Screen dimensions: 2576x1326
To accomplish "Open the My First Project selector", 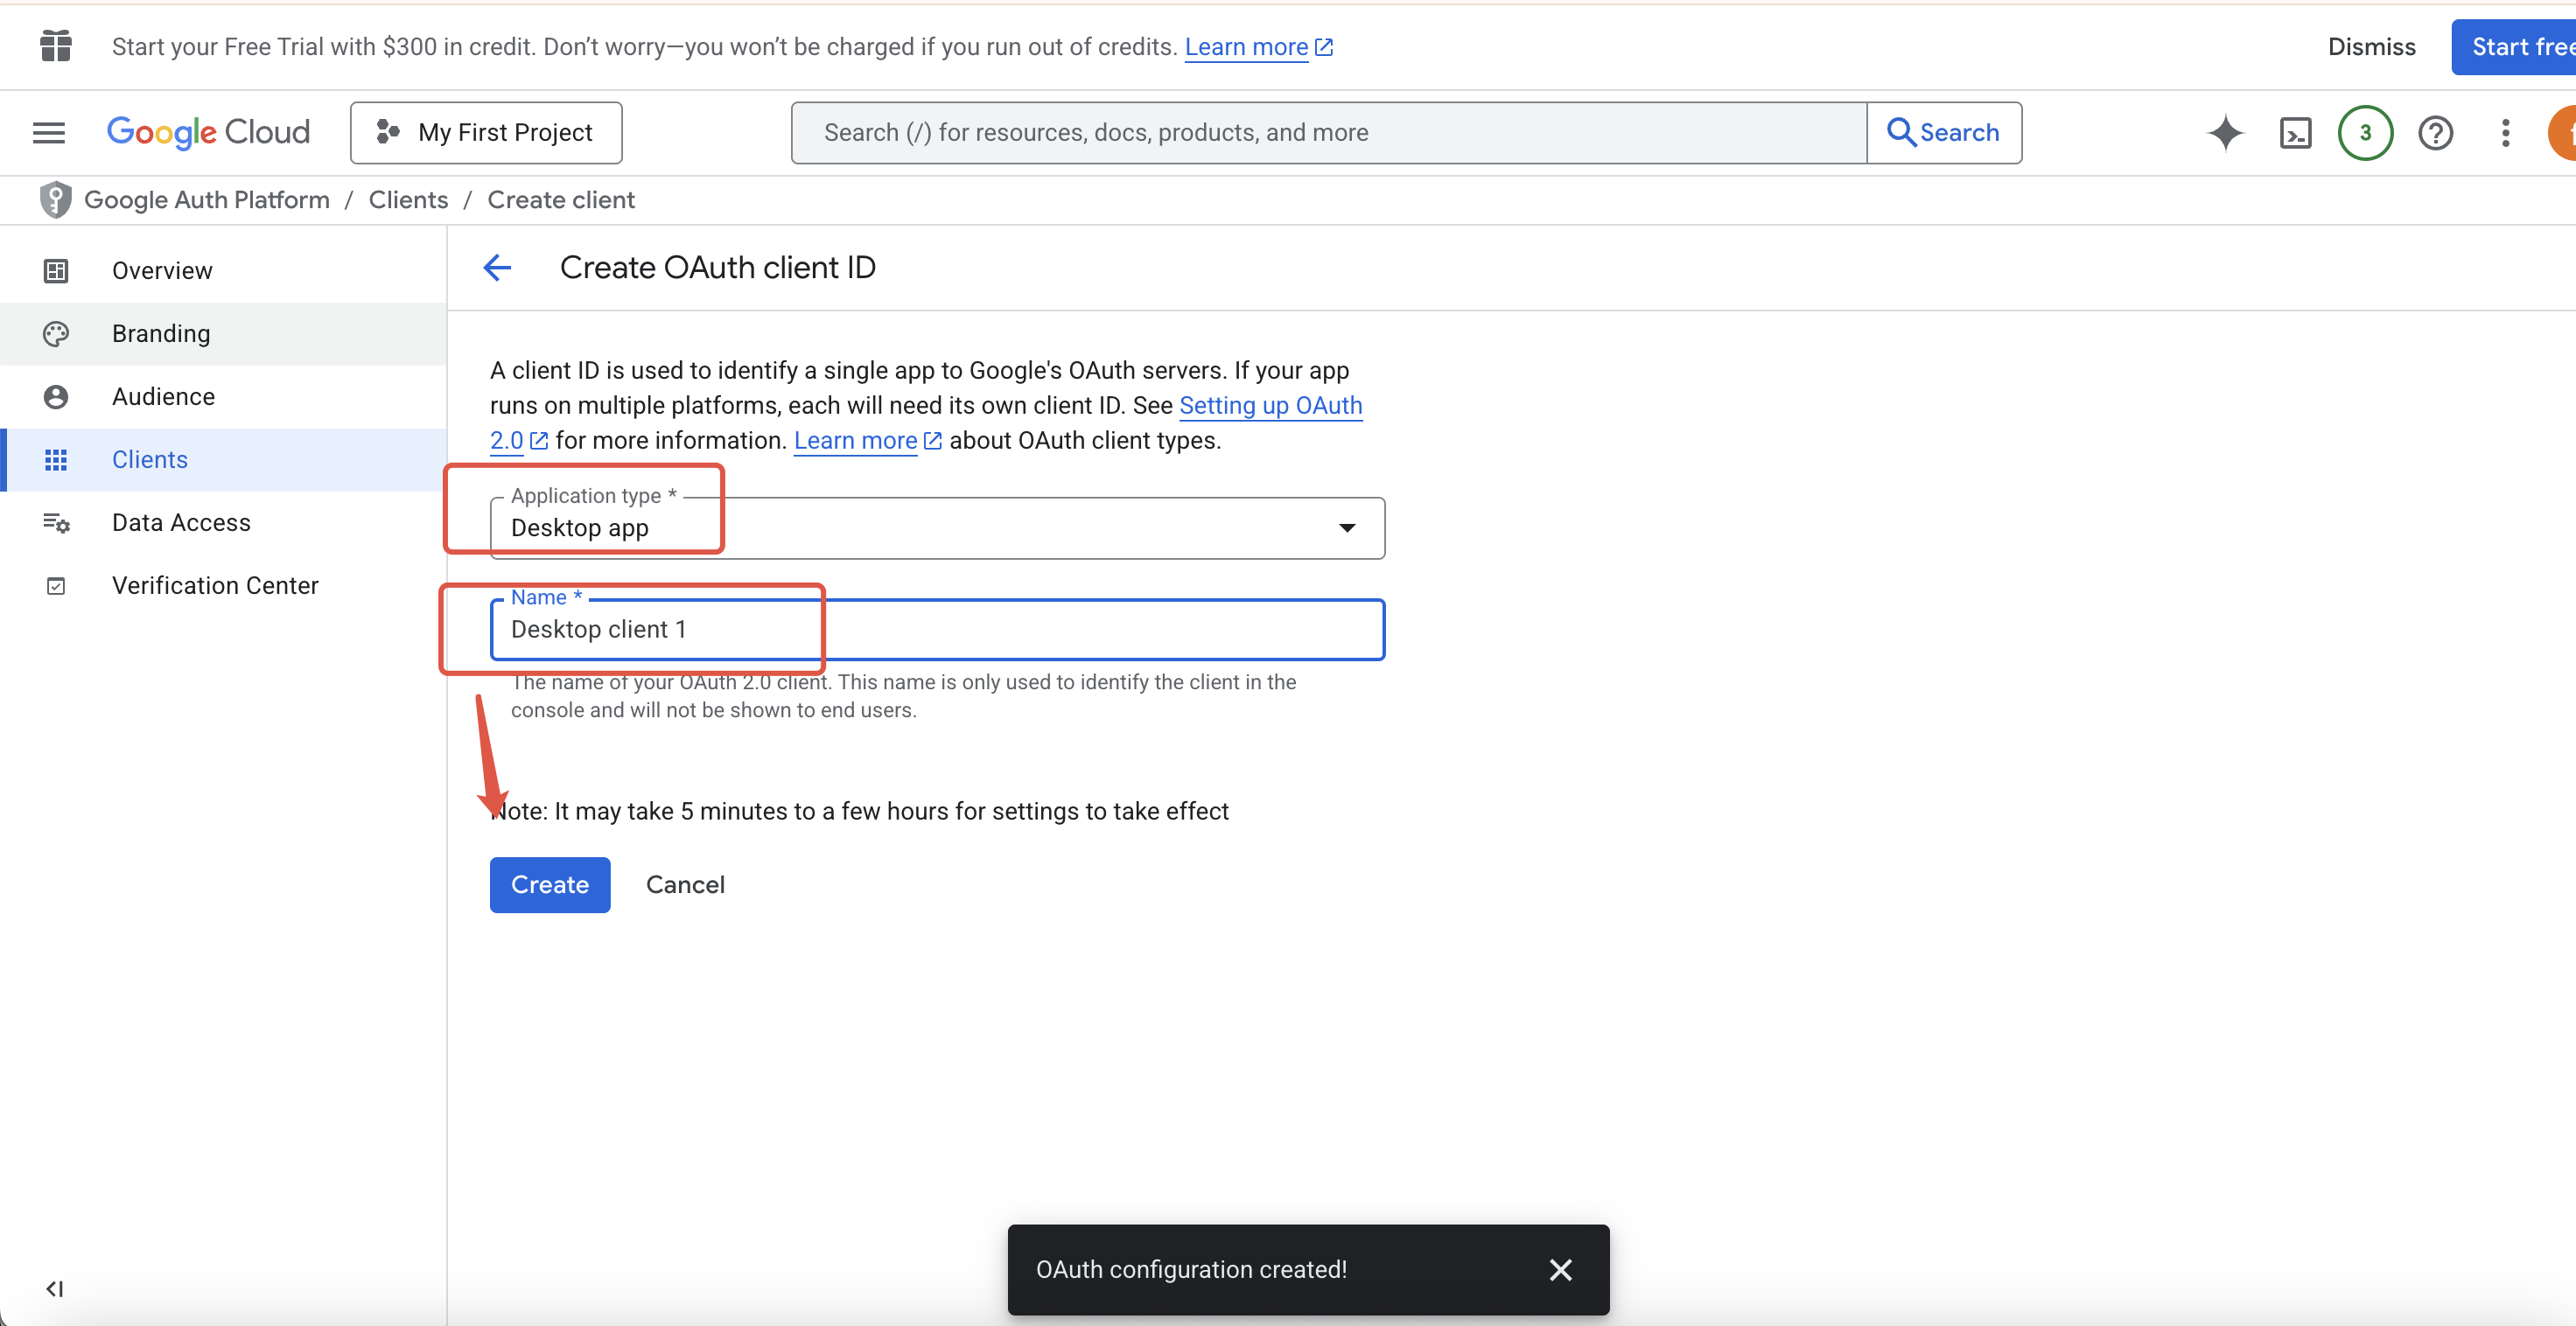I will 486,132.
